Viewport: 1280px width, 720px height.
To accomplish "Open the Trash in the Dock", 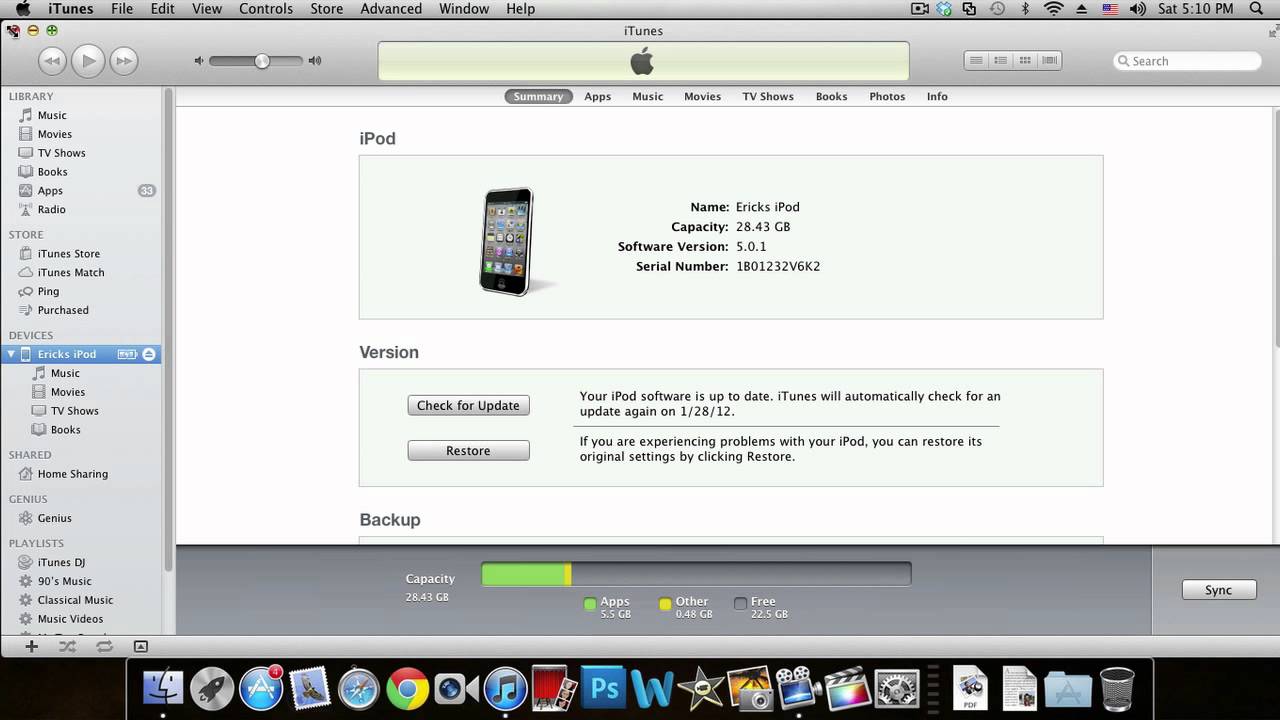I will (1117, 689).
